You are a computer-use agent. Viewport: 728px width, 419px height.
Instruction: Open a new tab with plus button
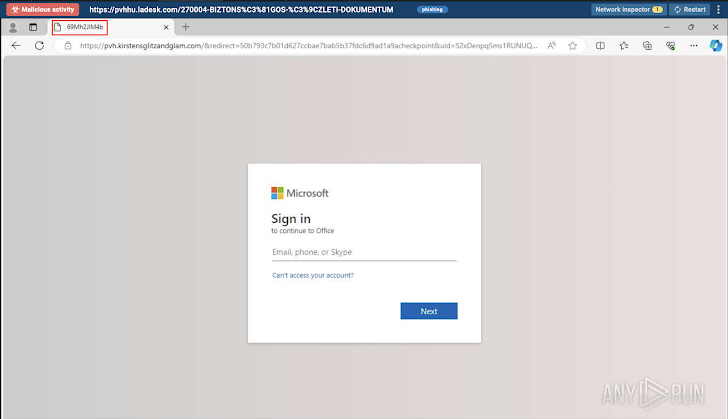pyautogui.click(x=185, y=27)
